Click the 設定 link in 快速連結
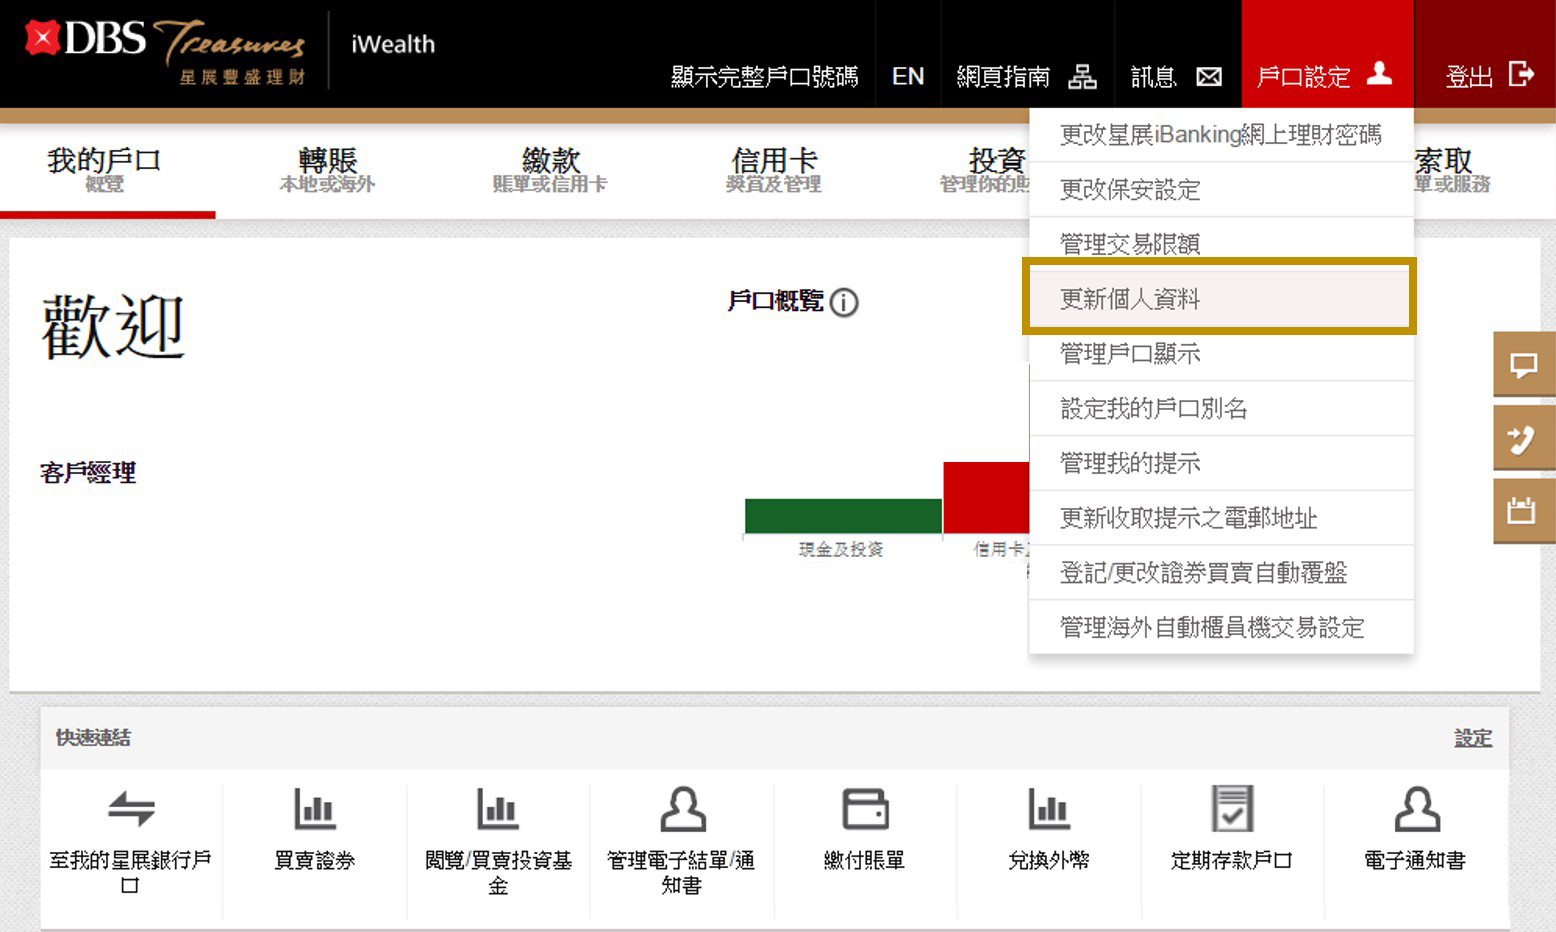 pos(1472,738)
